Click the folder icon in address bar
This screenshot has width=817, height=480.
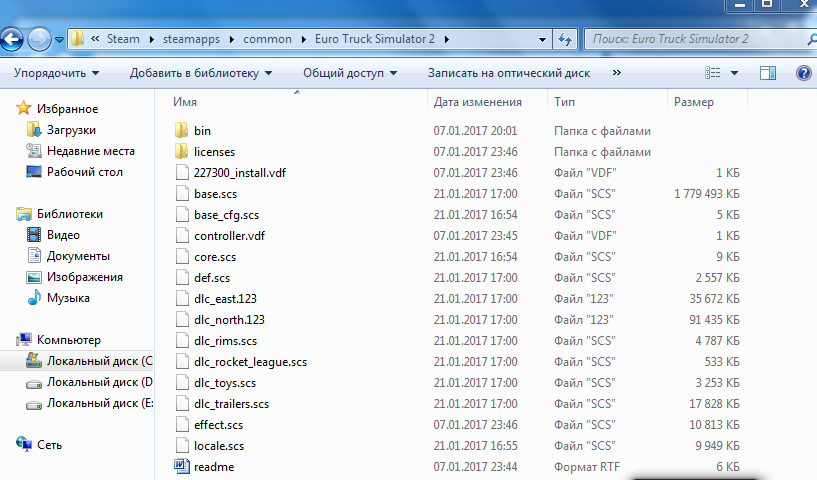coord(77,39)
